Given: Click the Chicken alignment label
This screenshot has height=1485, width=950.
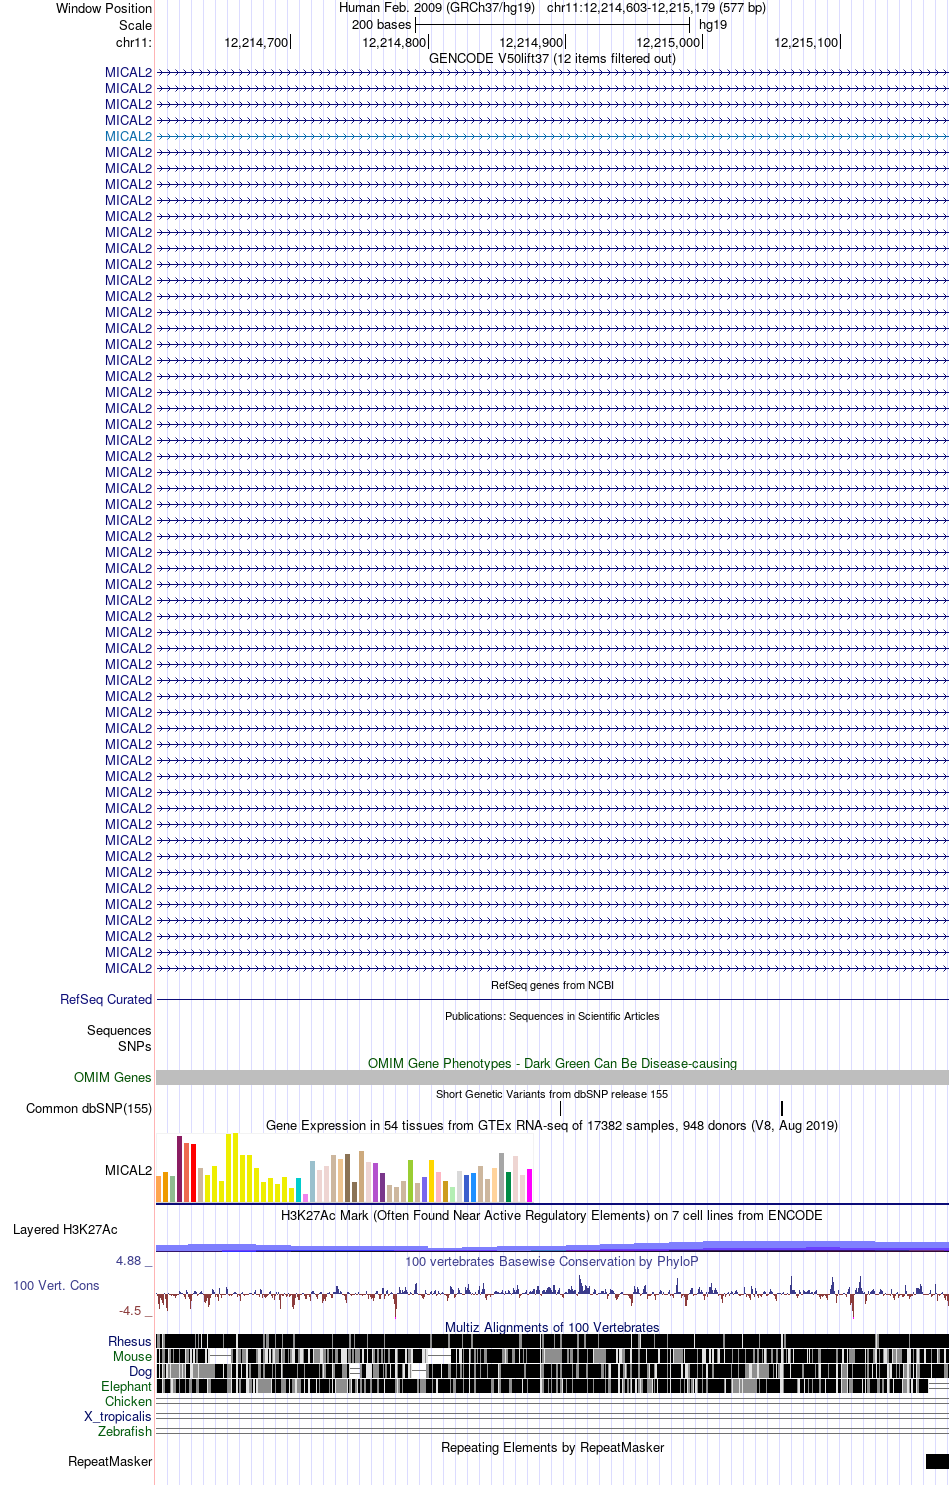Looking at the screenshot, I should point(128,1401).
